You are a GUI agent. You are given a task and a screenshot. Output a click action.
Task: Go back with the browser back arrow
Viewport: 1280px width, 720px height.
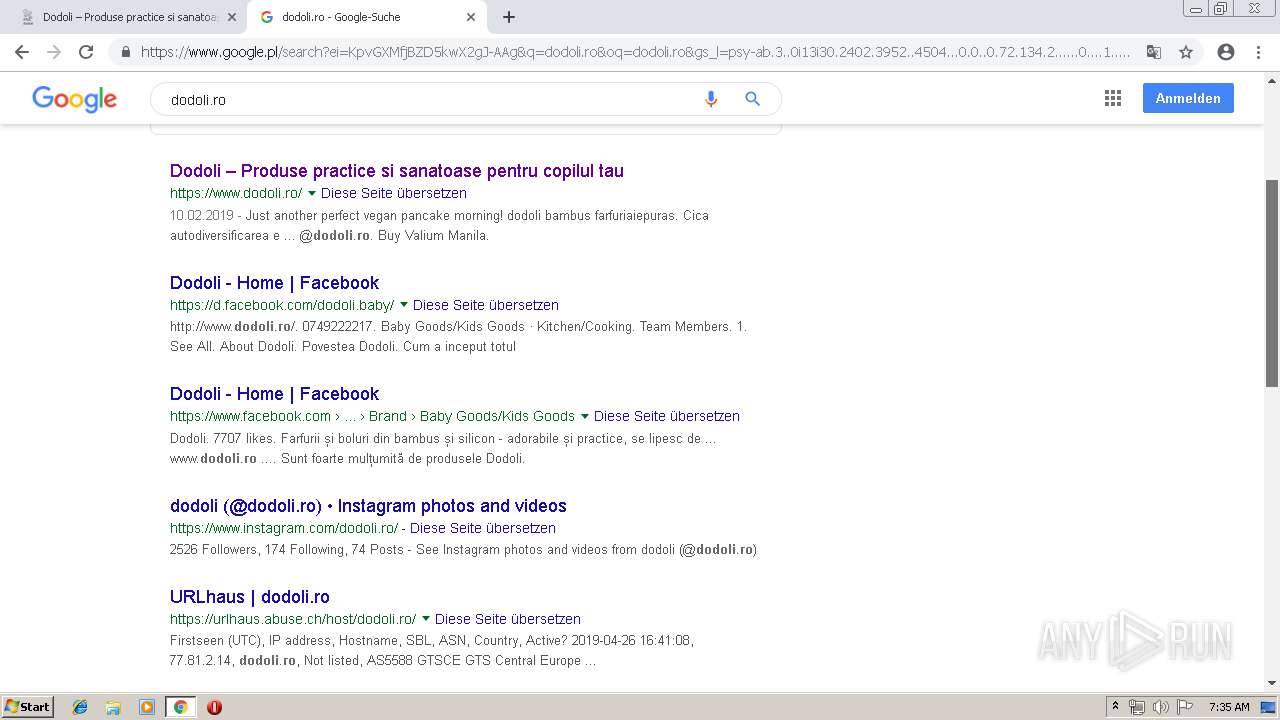point(22,52)
